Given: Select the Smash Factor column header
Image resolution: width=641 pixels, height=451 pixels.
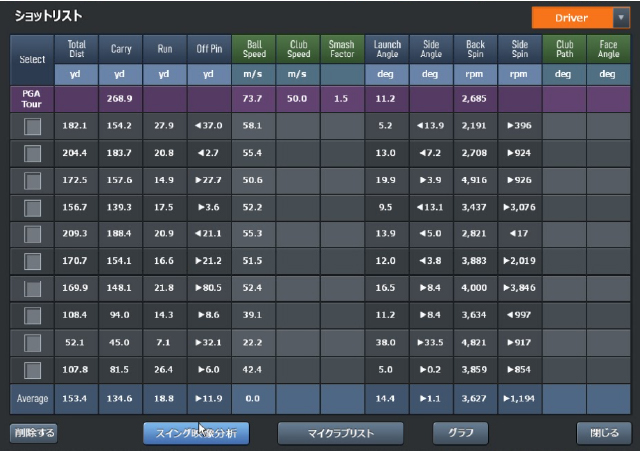Looking at the screenshot, I should (x=342, y=49).
